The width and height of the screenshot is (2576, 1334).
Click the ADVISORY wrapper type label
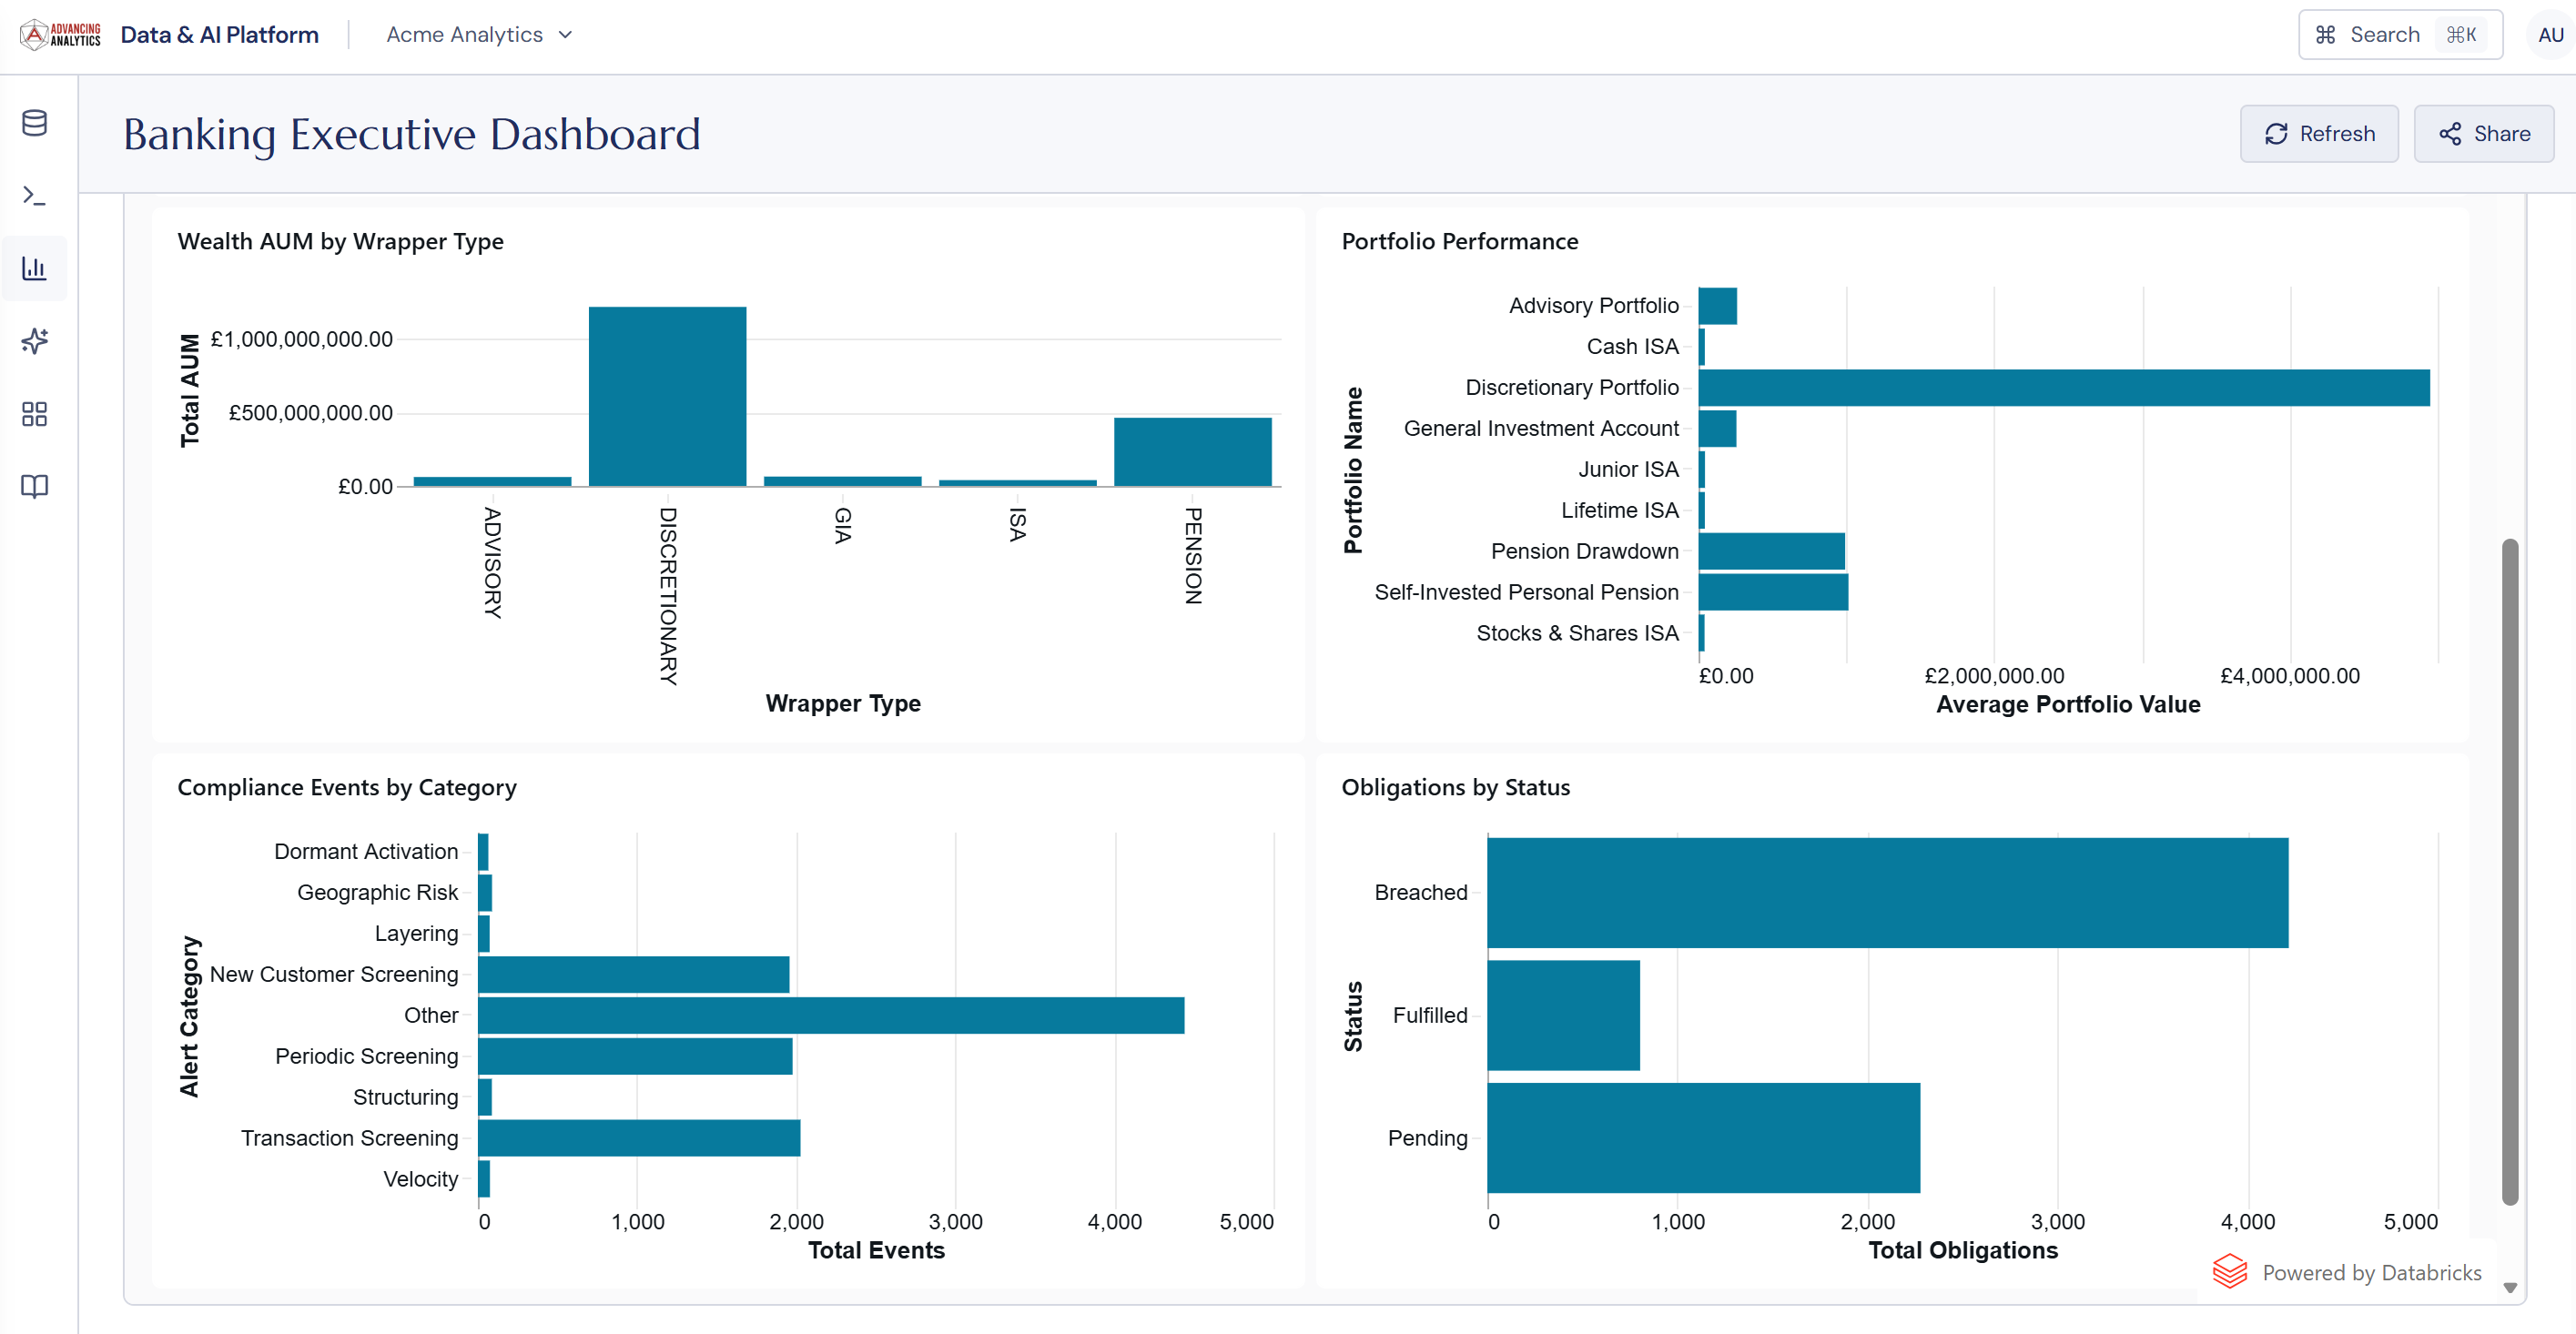click(492, 562)
